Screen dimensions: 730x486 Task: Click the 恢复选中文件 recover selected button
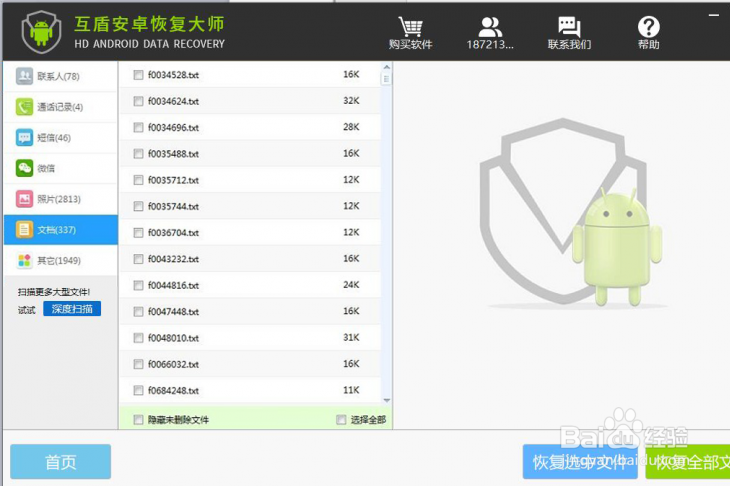pyautogui.click(x=580, y=462)
